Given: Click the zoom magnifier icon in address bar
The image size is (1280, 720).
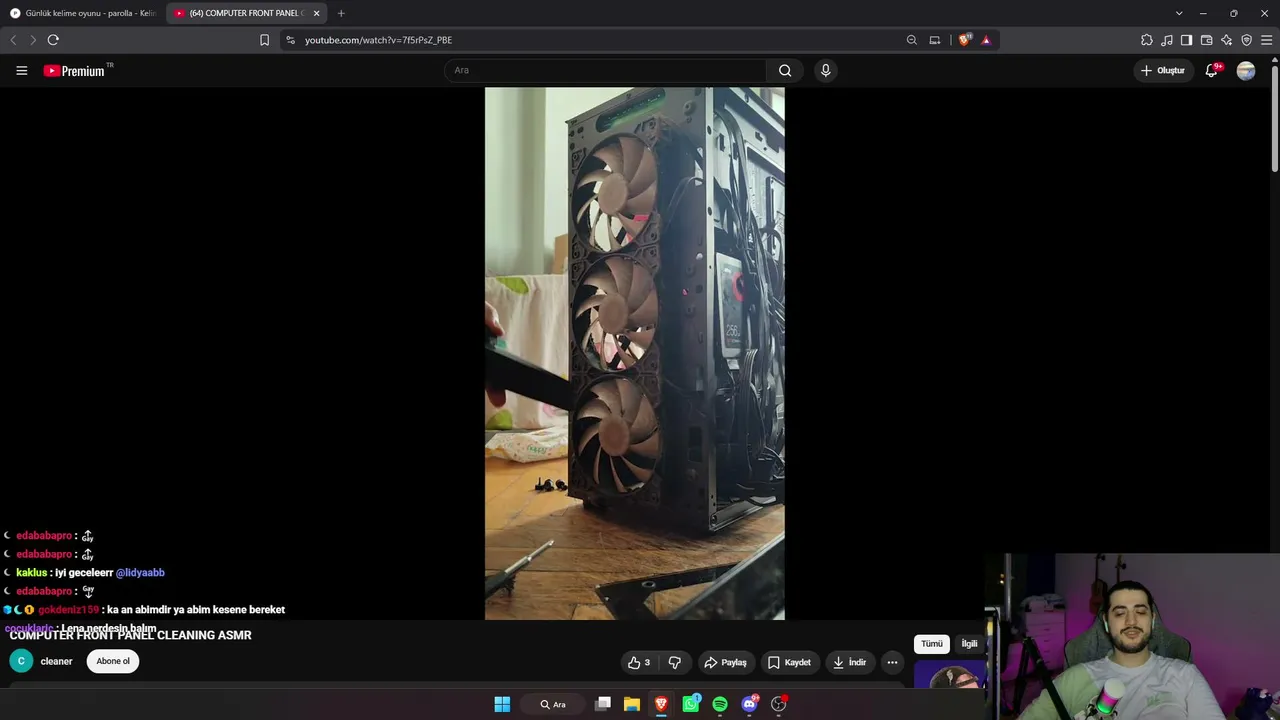Looking at the screenshot, I should [911, 40].
